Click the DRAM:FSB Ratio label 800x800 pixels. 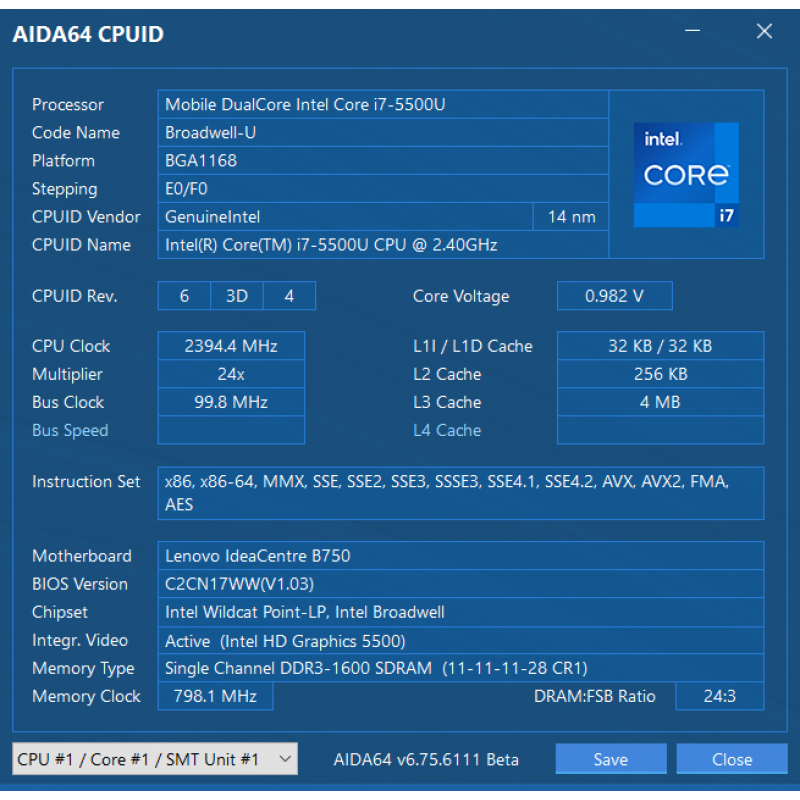coord(594,696)
